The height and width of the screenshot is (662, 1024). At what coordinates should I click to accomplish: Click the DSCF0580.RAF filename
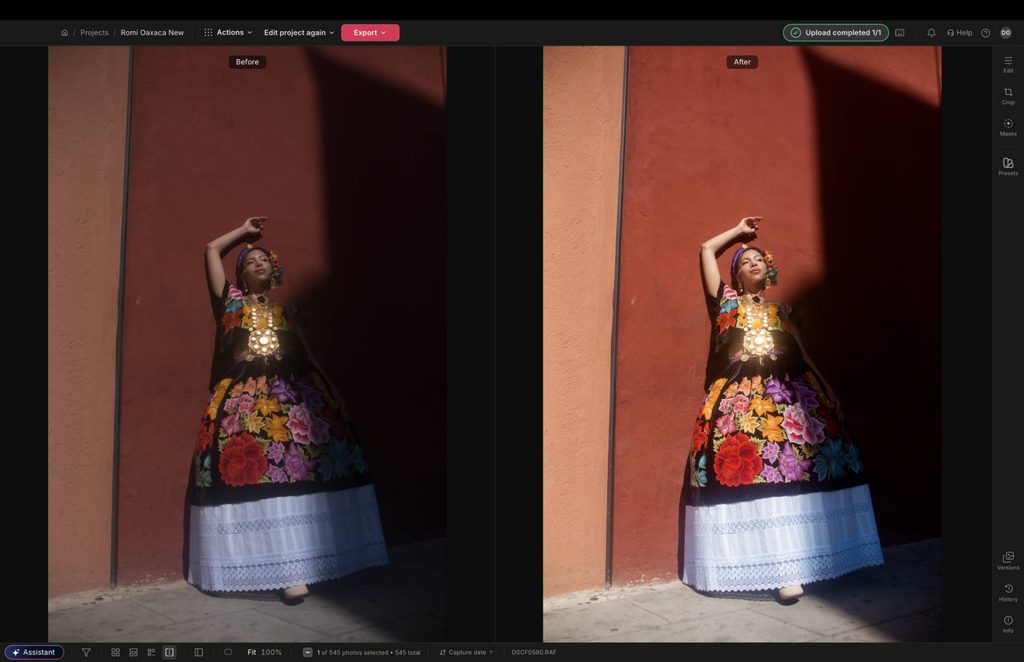click(534, 652)
